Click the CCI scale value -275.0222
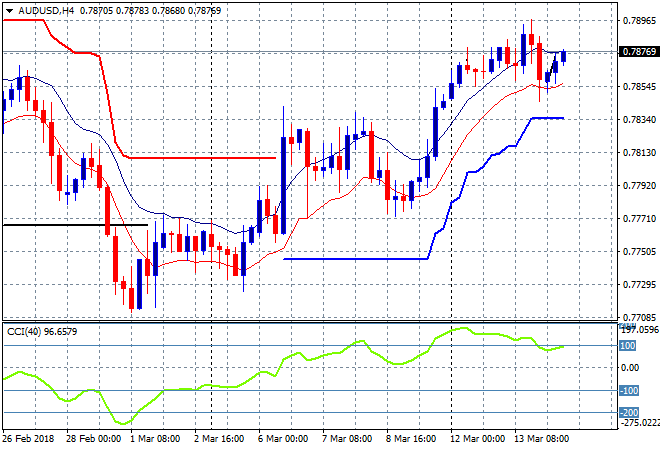 click(640, 422)
